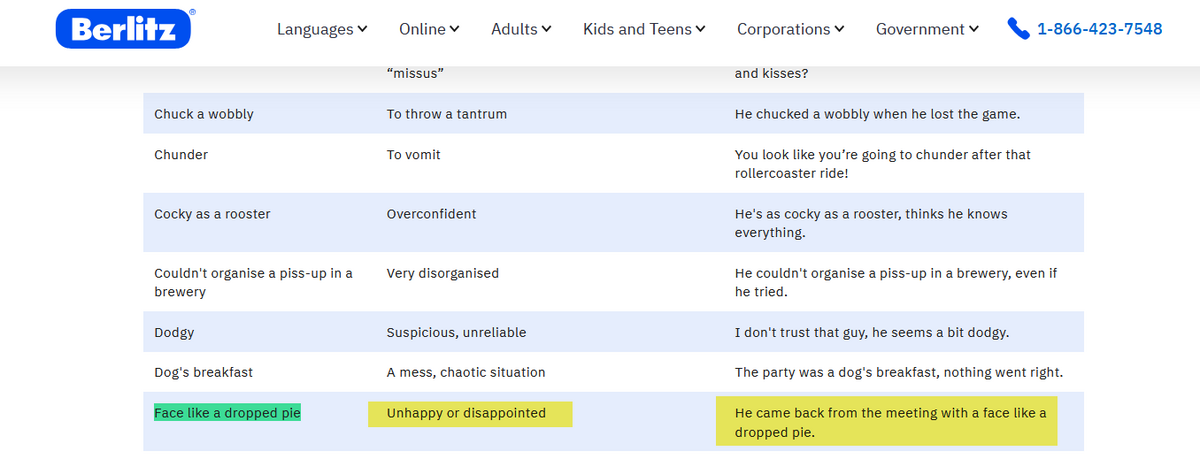Click green-highlighted "Face like a dropped pie"

(227, 412)
